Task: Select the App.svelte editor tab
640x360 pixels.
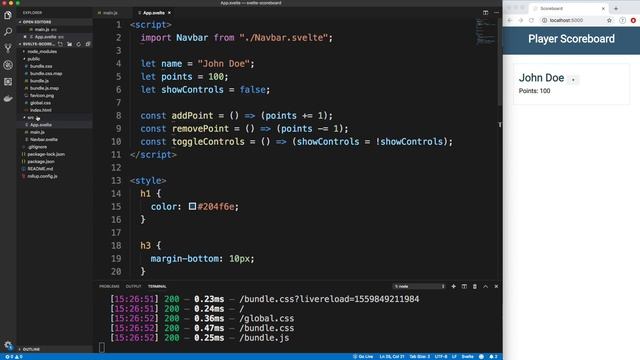Action: coord(154,13)
